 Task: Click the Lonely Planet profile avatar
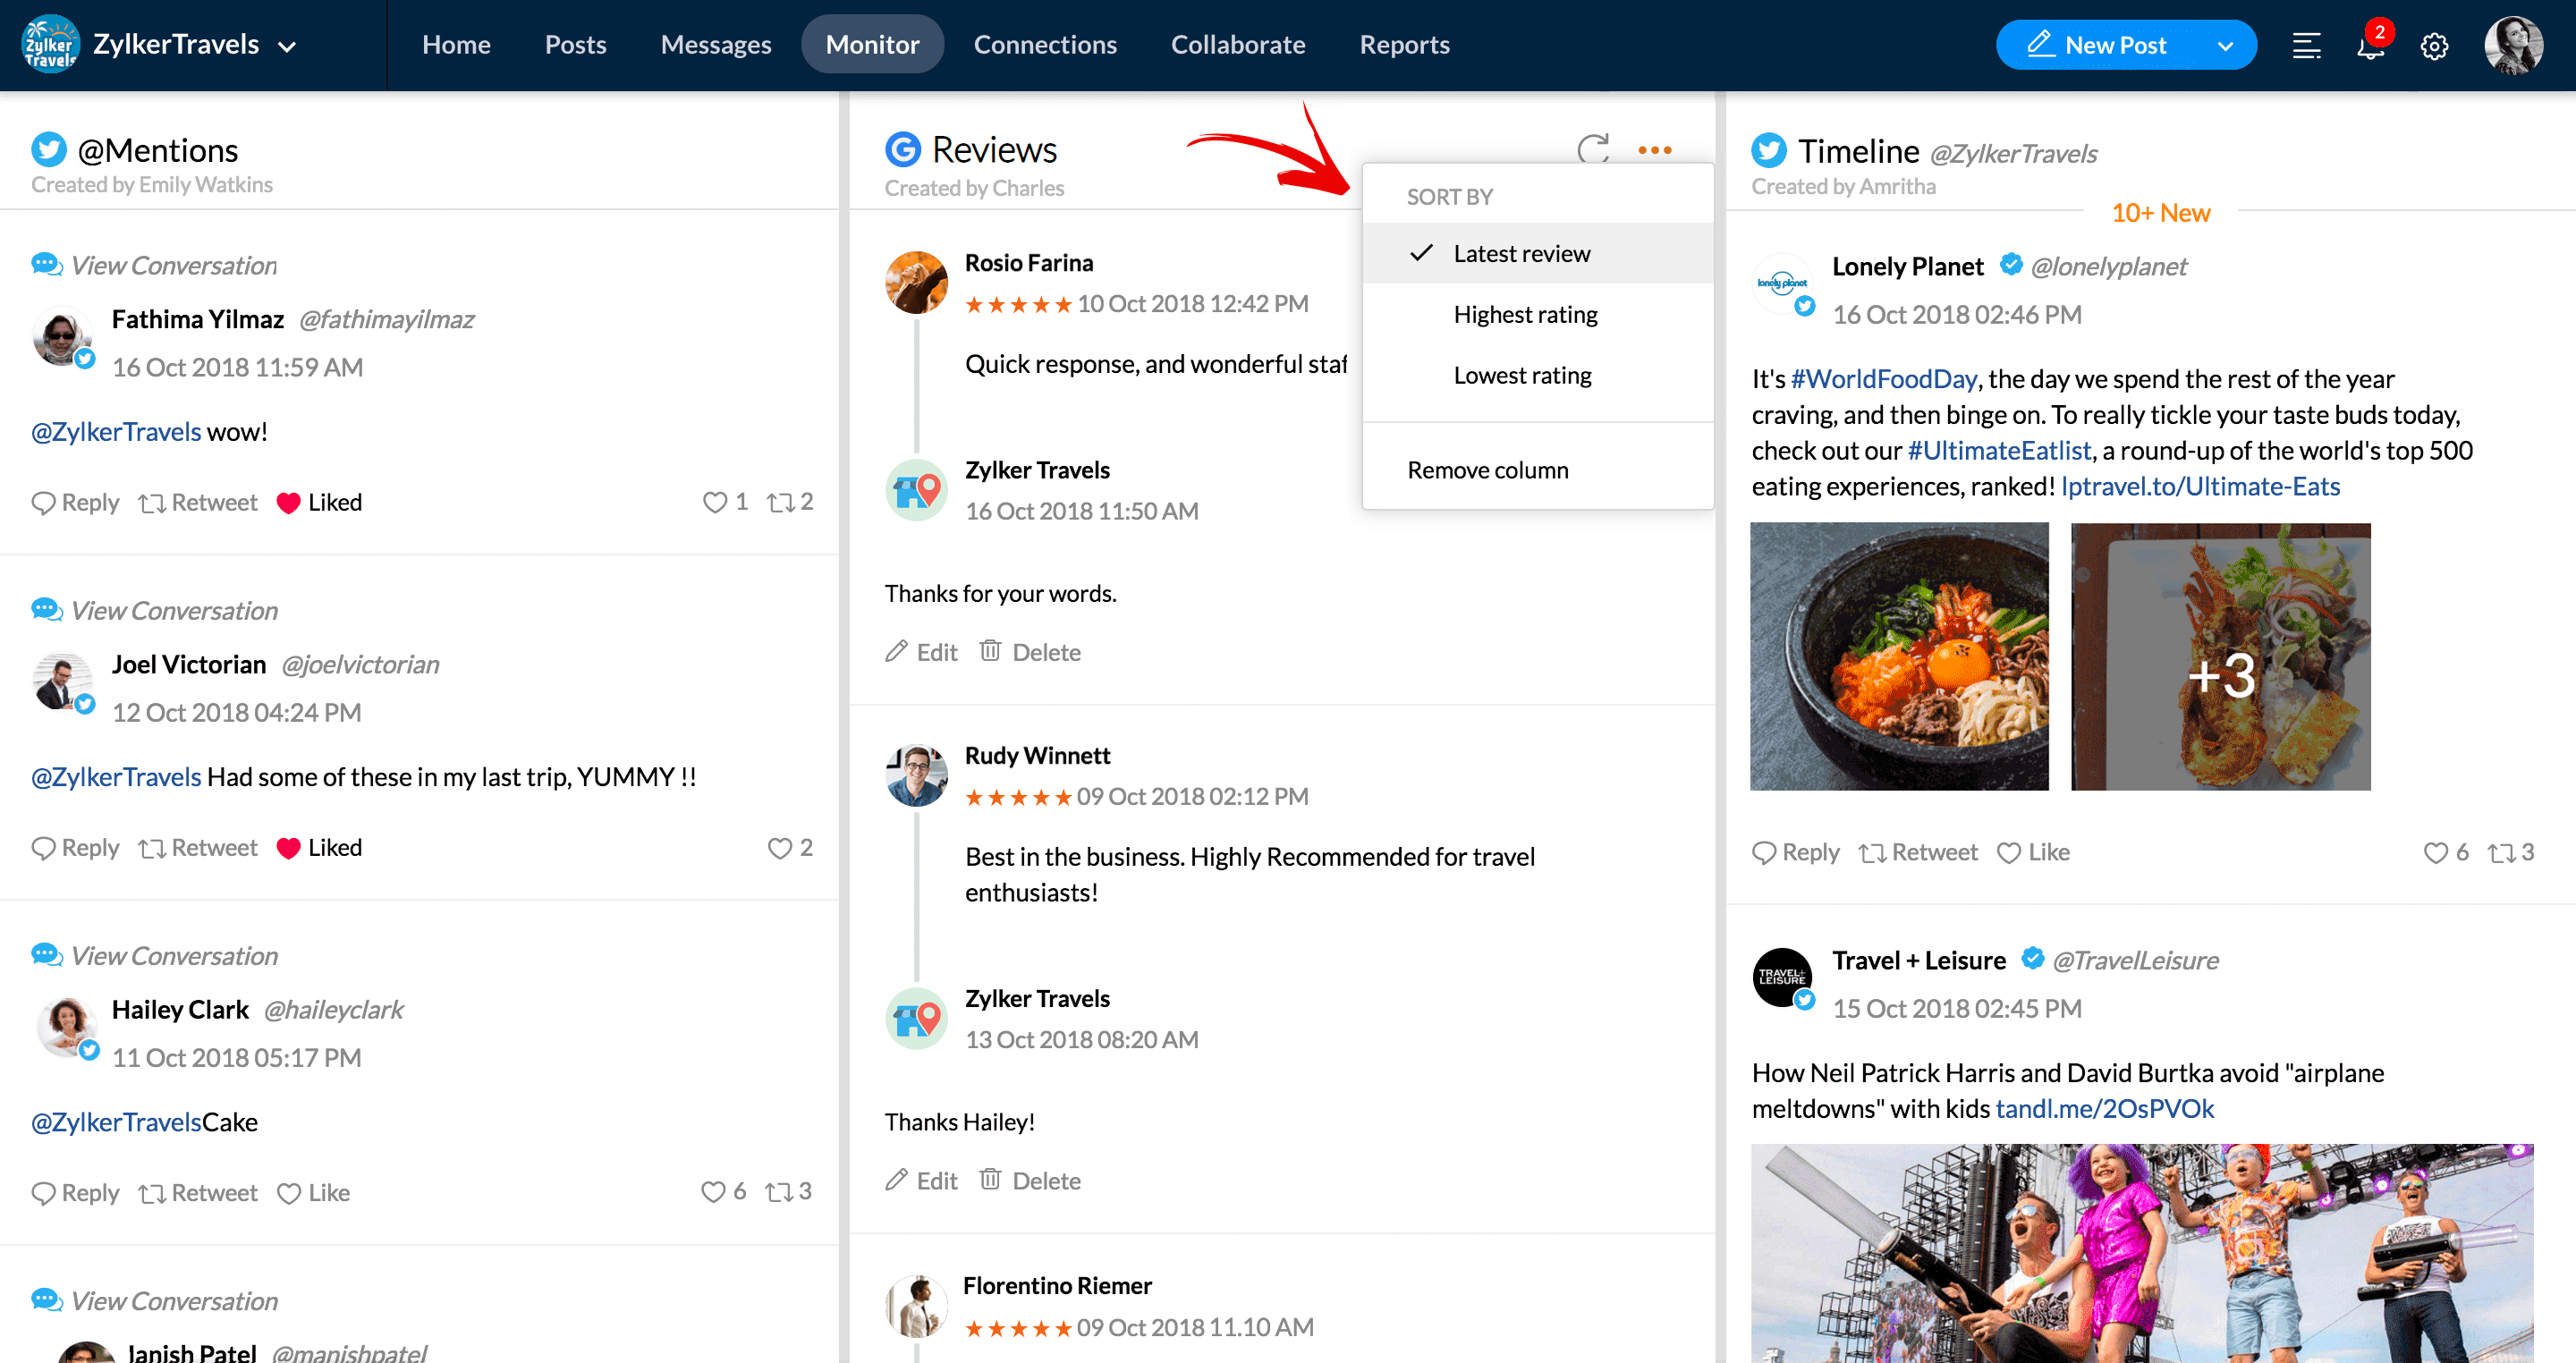tap(1783, 284)
